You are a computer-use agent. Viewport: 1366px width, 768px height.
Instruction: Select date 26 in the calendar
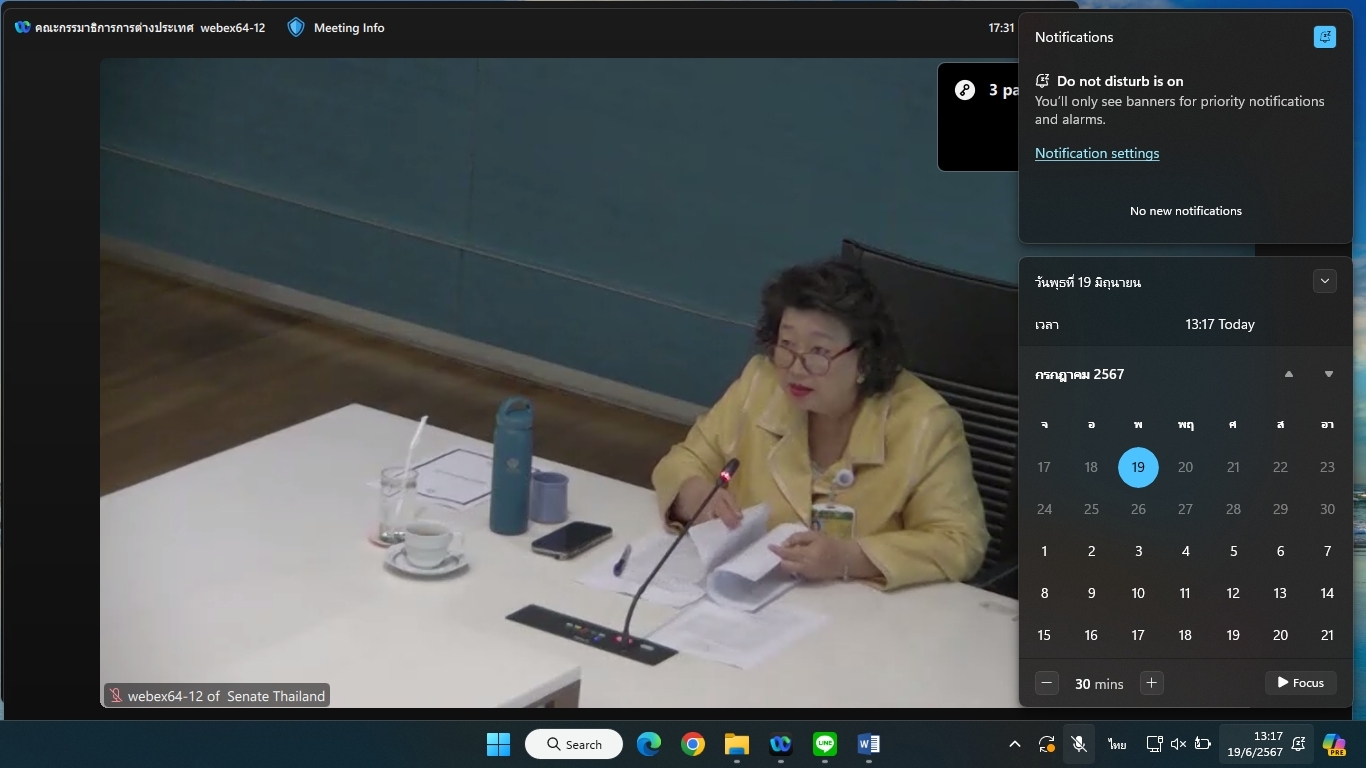(x=1138, y=509)
